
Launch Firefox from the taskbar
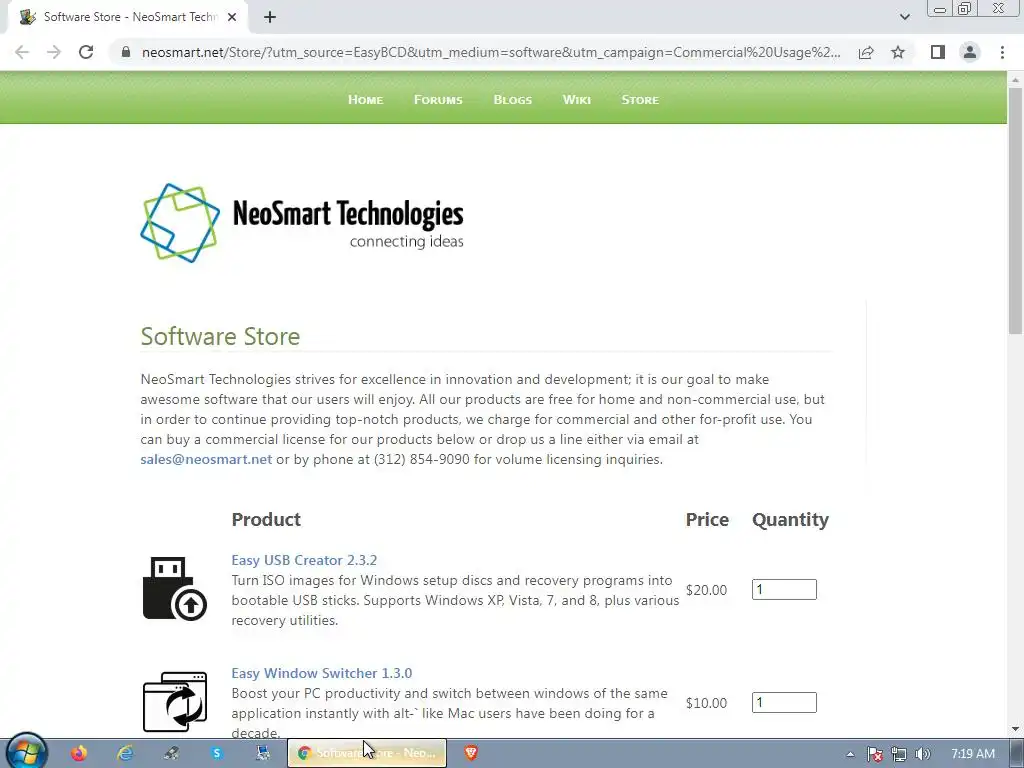(x=79, y=753)
